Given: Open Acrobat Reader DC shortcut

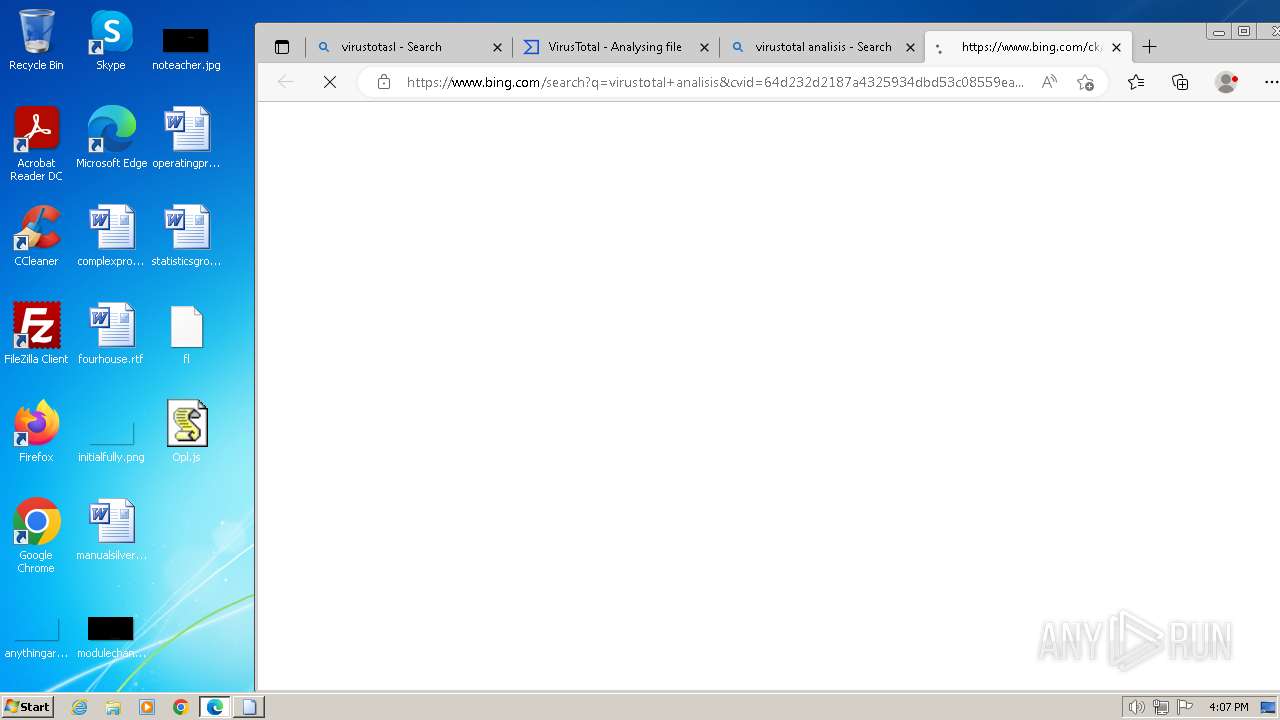Looking at the screenshot, I should 36,144.
